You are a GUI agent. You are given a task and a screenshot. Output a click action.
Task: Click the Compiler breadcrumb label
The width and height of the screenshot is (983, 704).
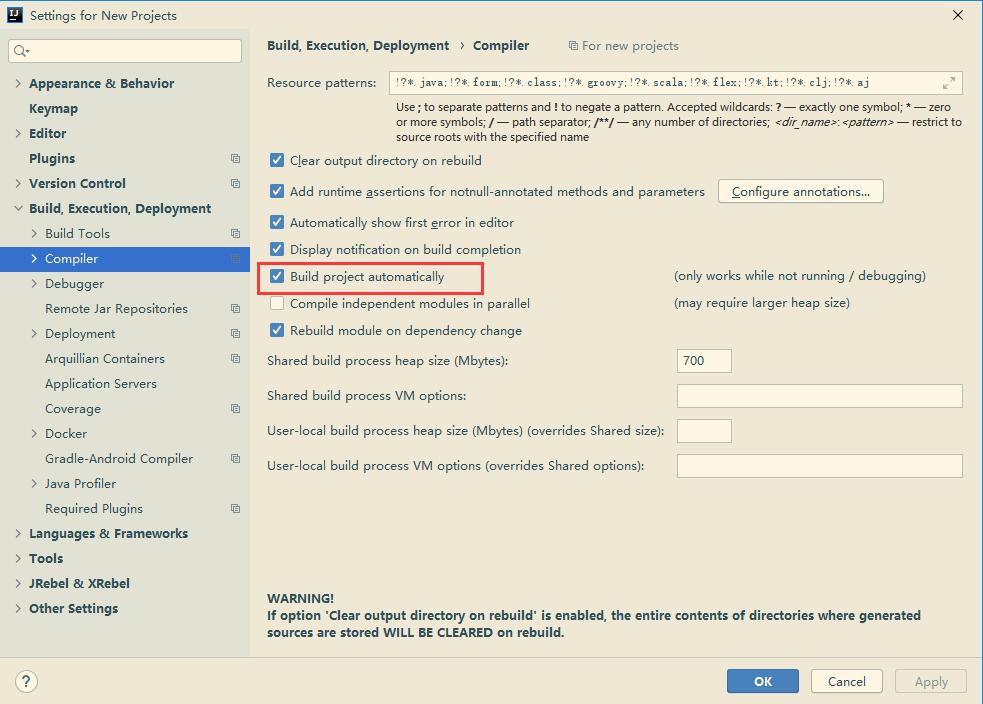(x=501, y=46)
